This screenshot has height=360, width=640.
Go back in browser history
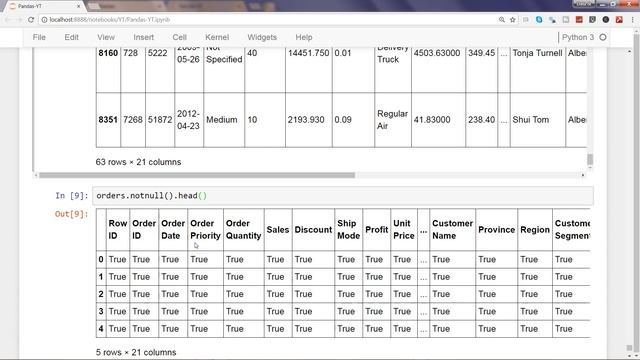coord(8,20)
